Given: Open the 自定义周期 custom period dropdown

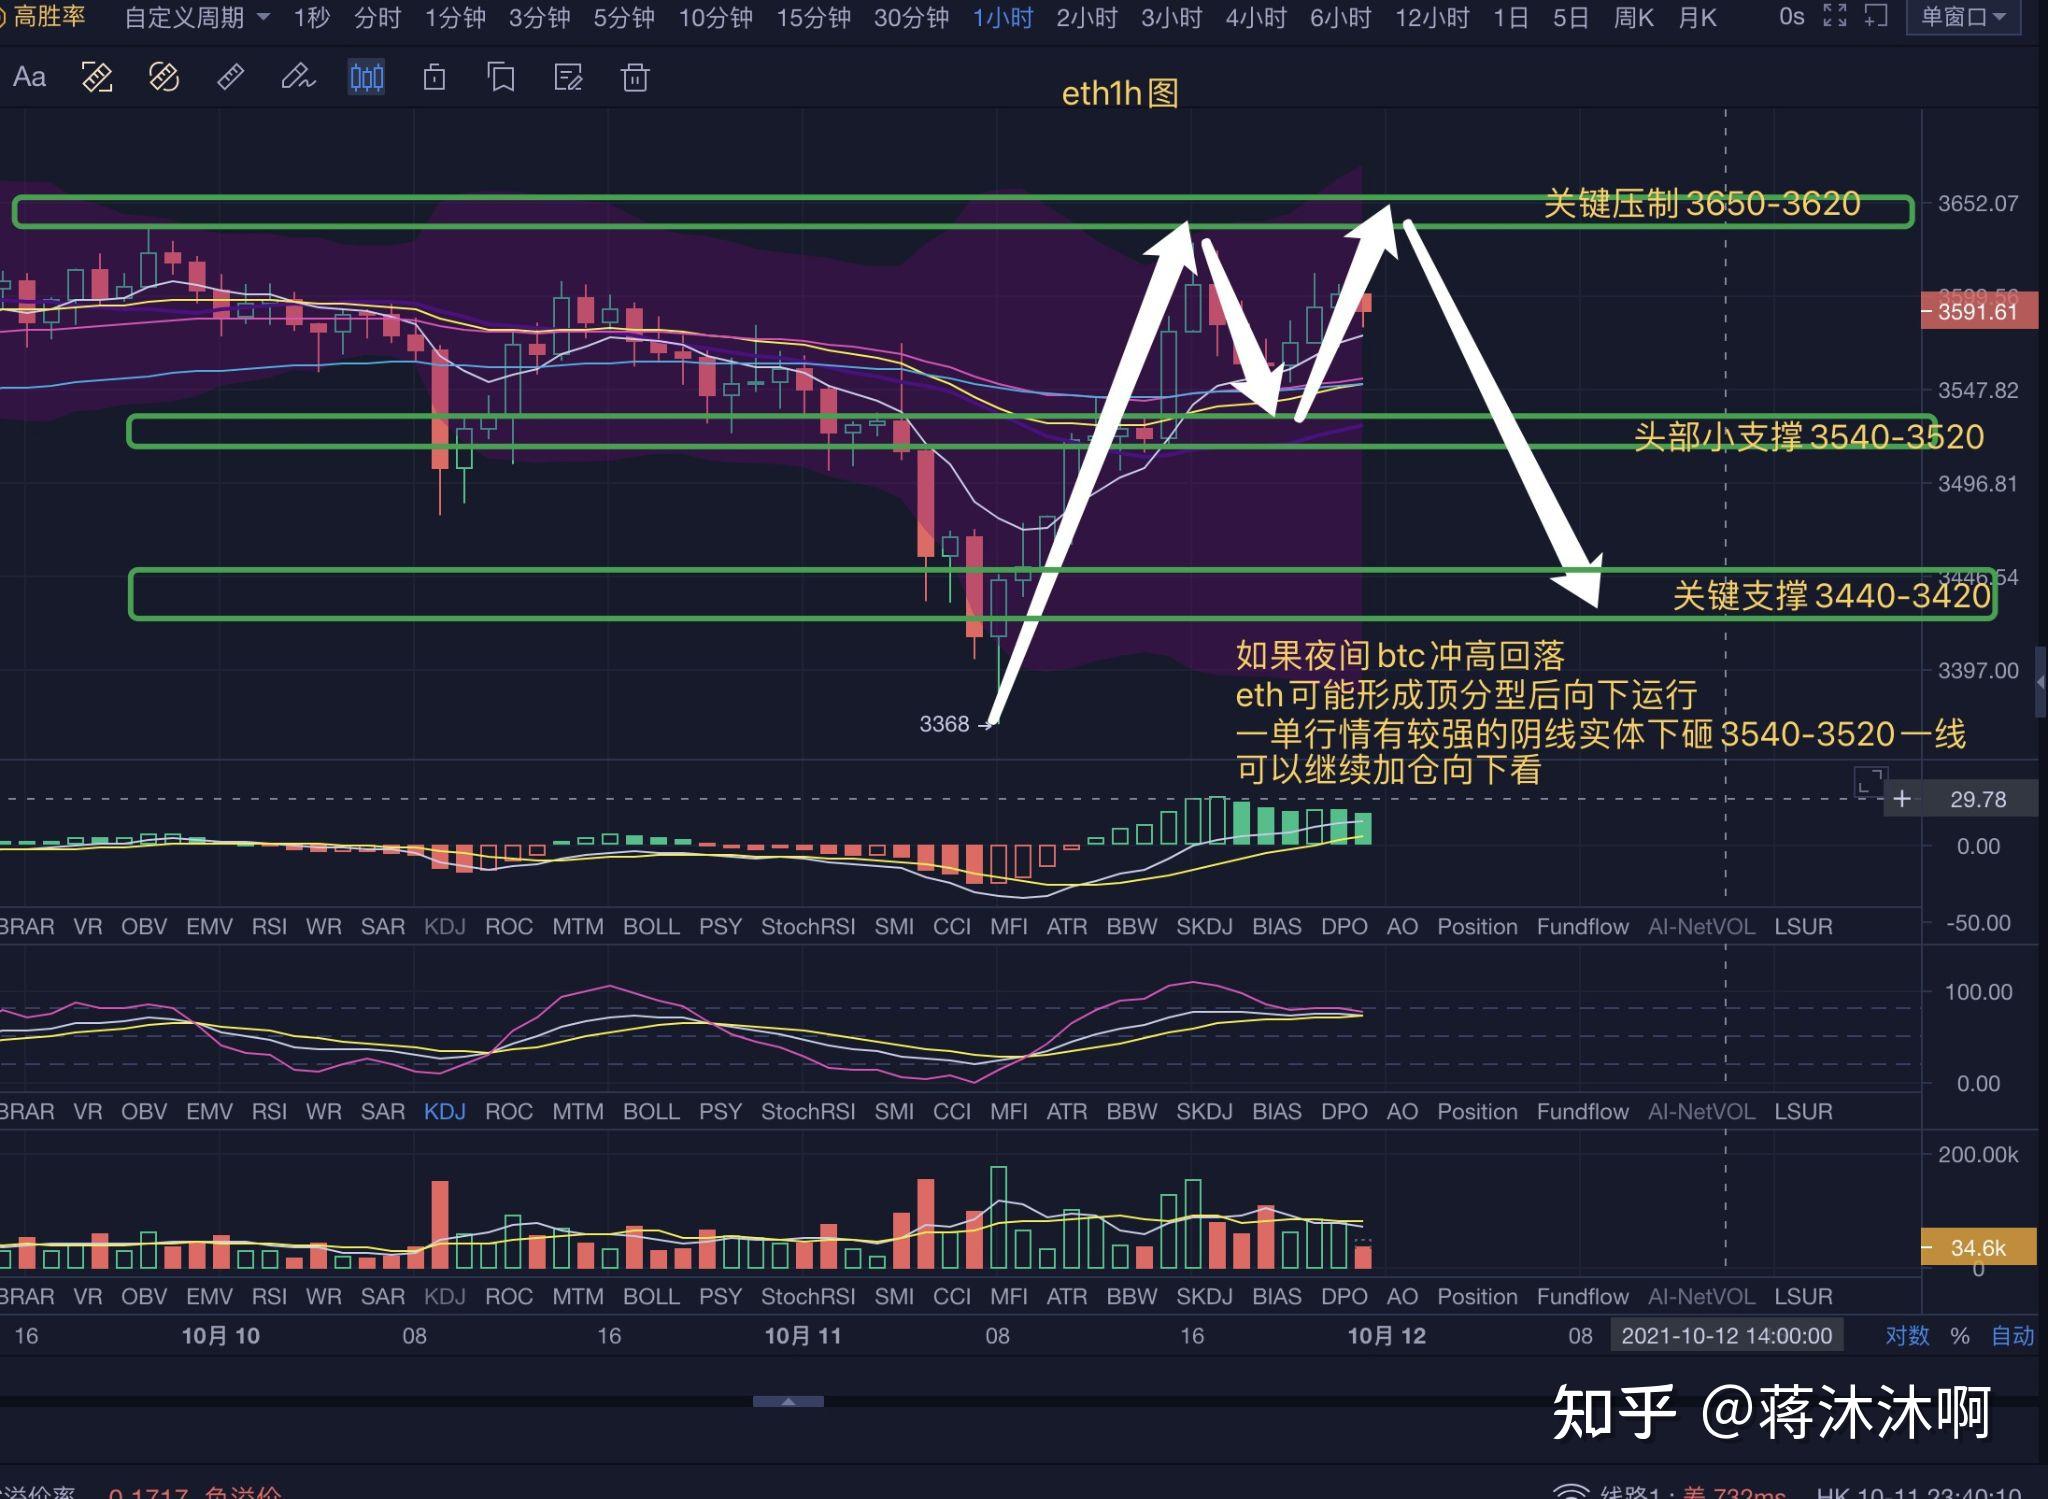Looking at the screenshot, I should [x=197, y=17].
